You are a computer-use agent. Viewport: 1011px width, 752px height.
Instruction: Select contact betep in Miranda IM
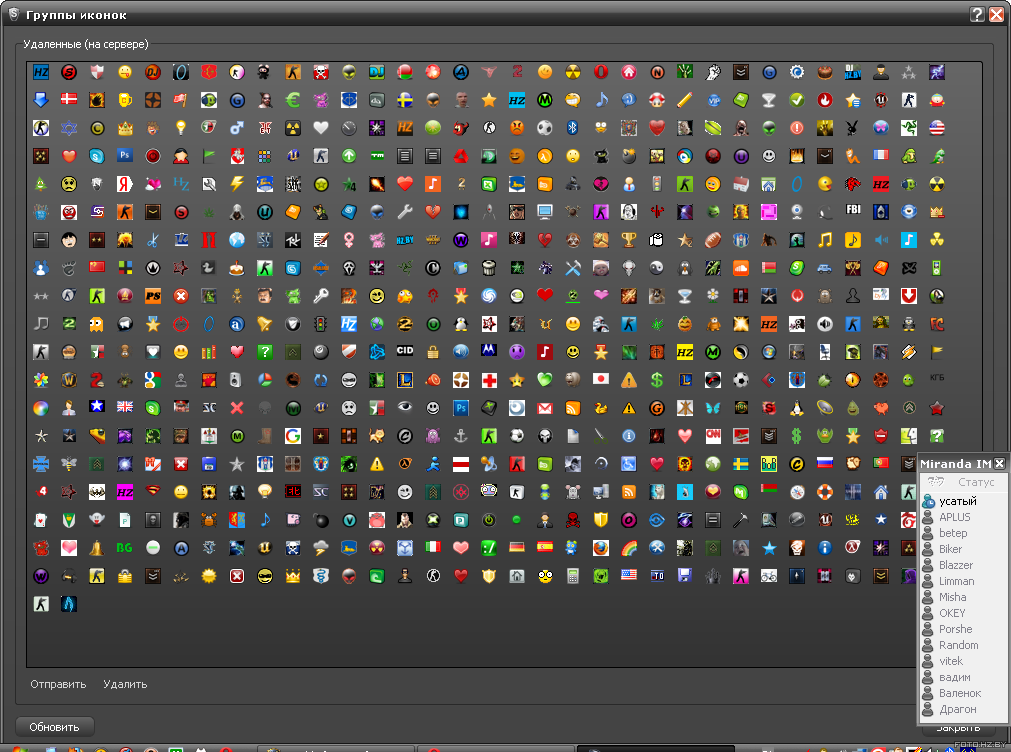[953, 533]
